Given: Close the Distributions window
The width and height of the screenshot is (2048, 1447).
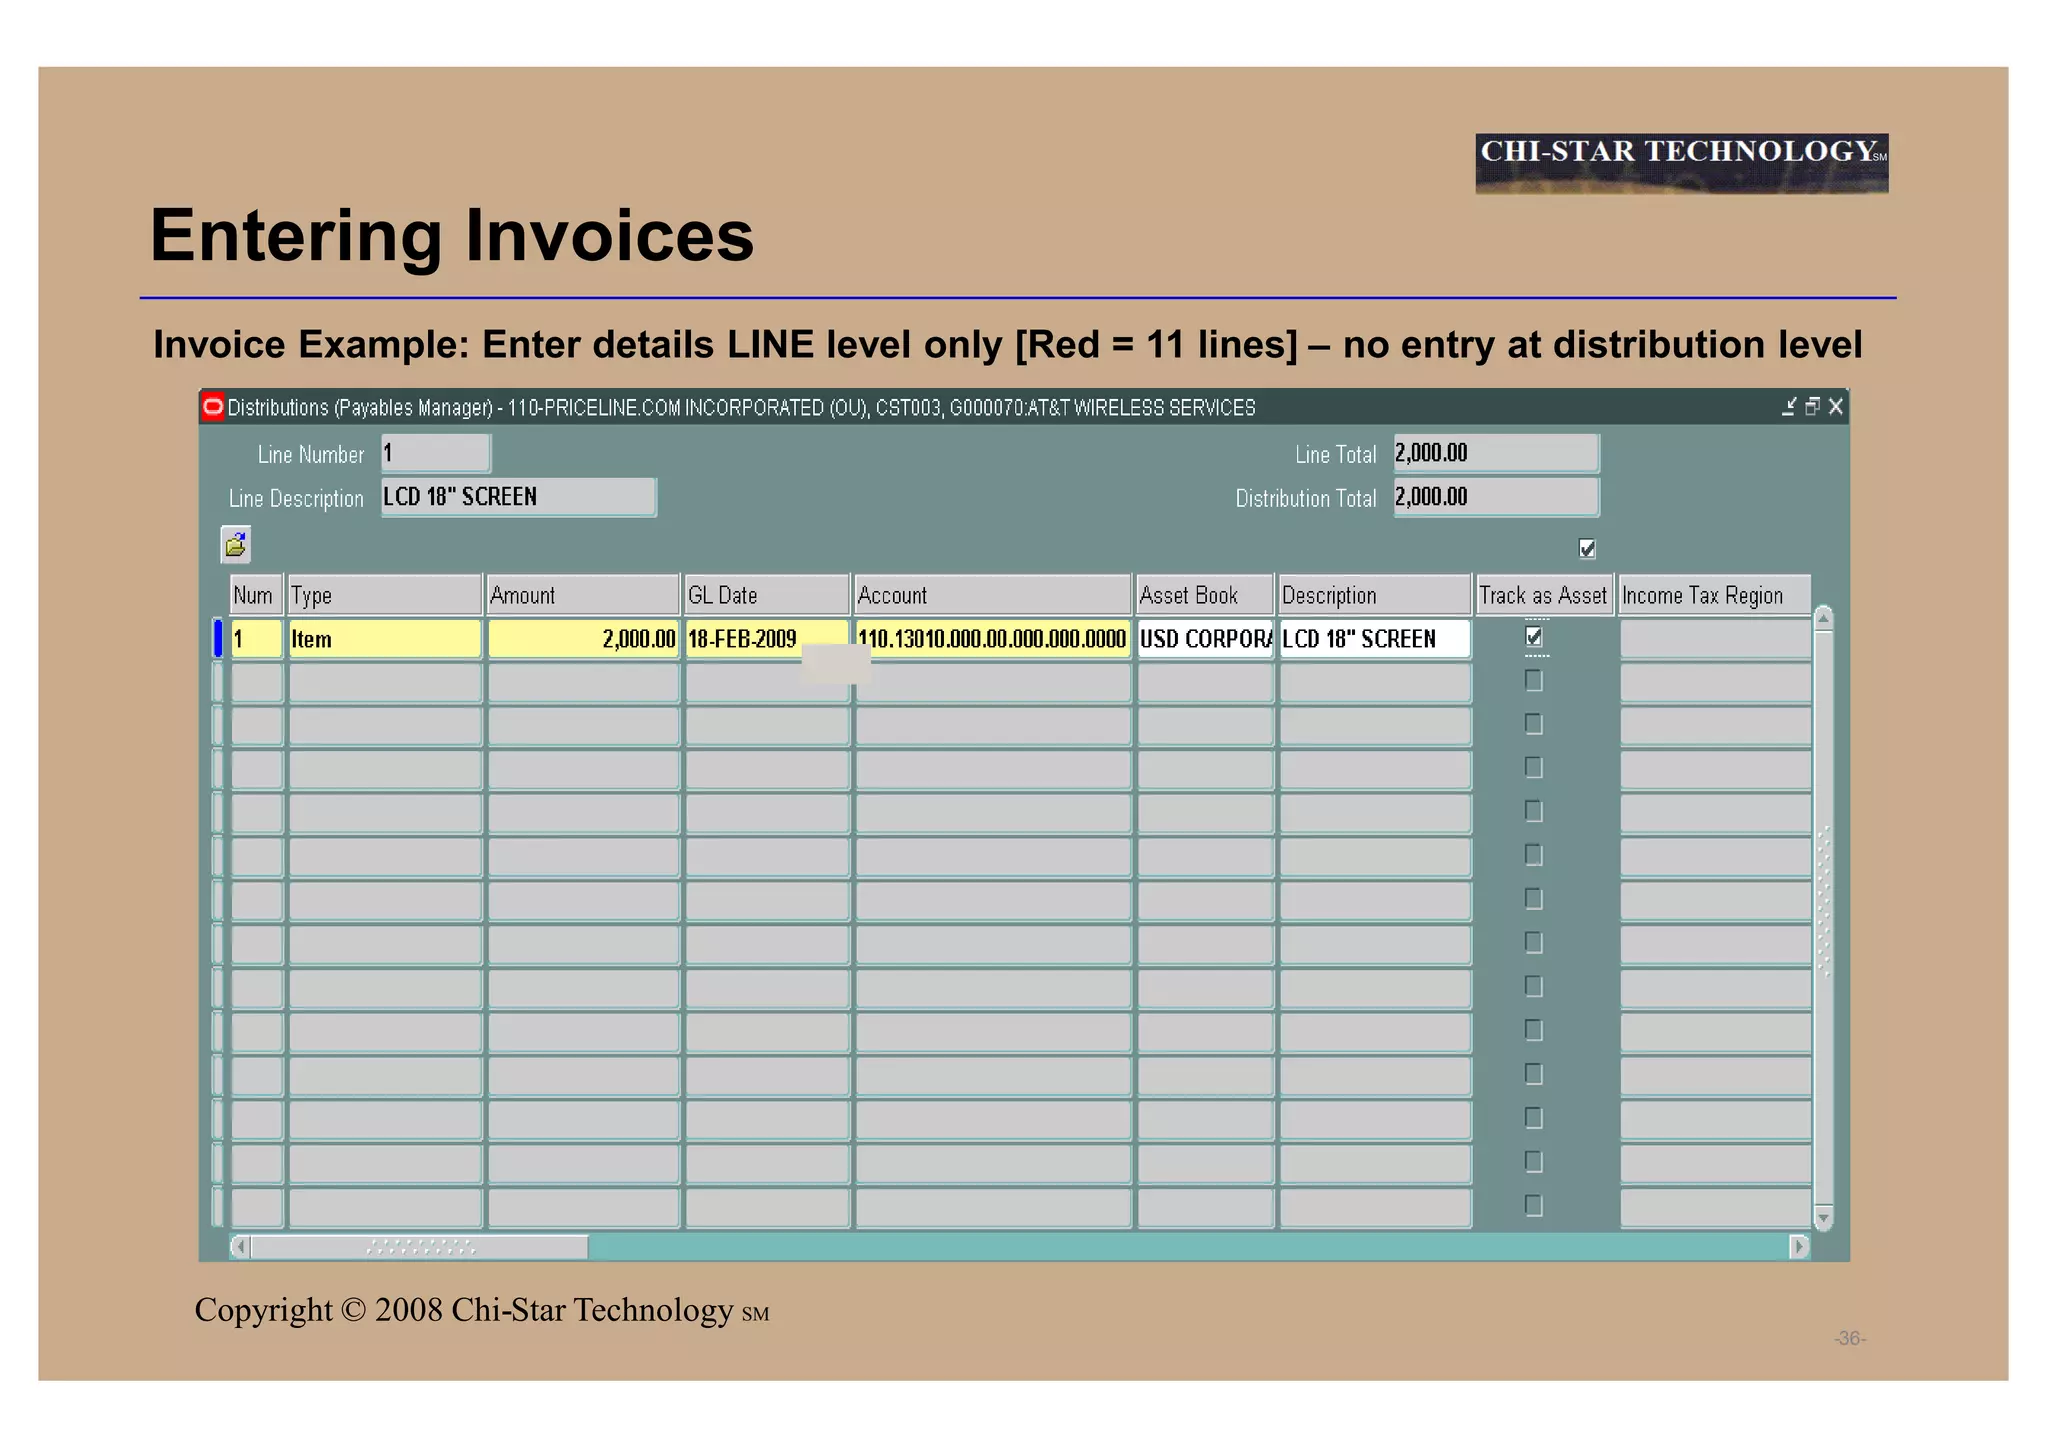Looking at the screenshot, I should coord(1836,406).
